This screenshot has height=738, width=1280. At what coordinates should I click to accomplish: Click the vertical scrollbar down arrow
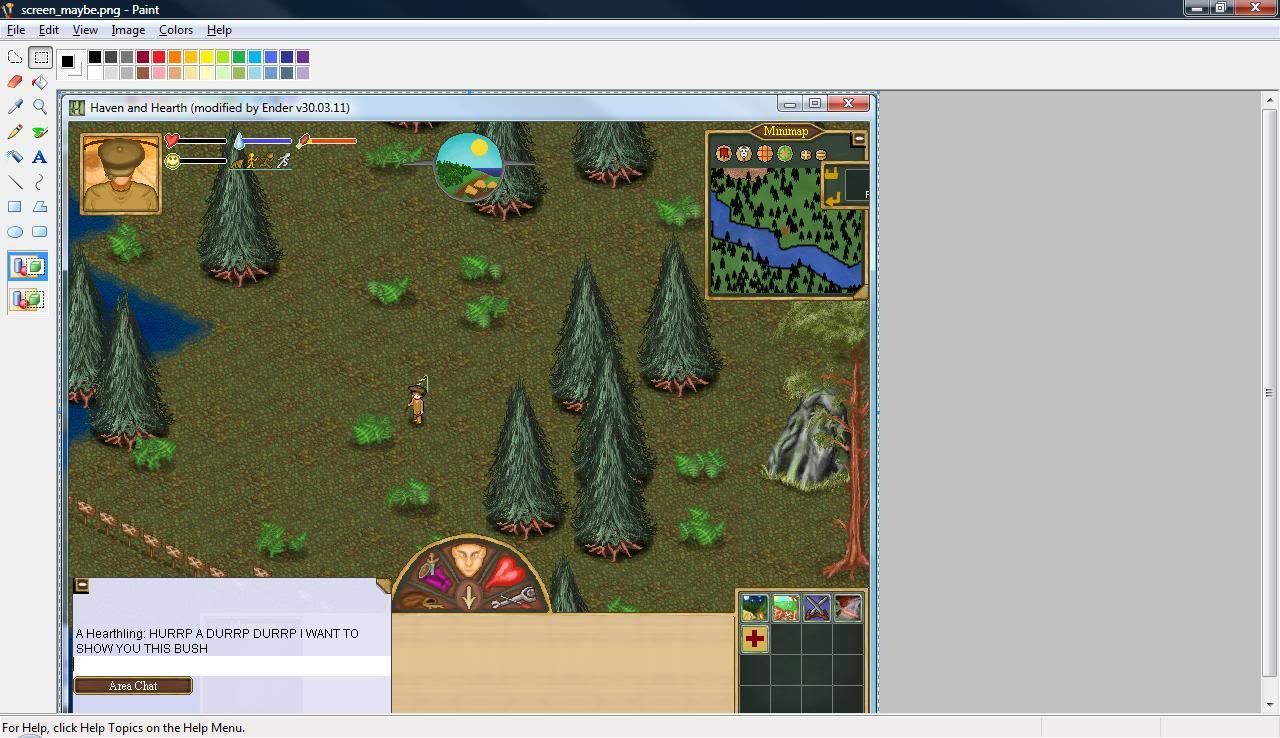coord(1270,704)
